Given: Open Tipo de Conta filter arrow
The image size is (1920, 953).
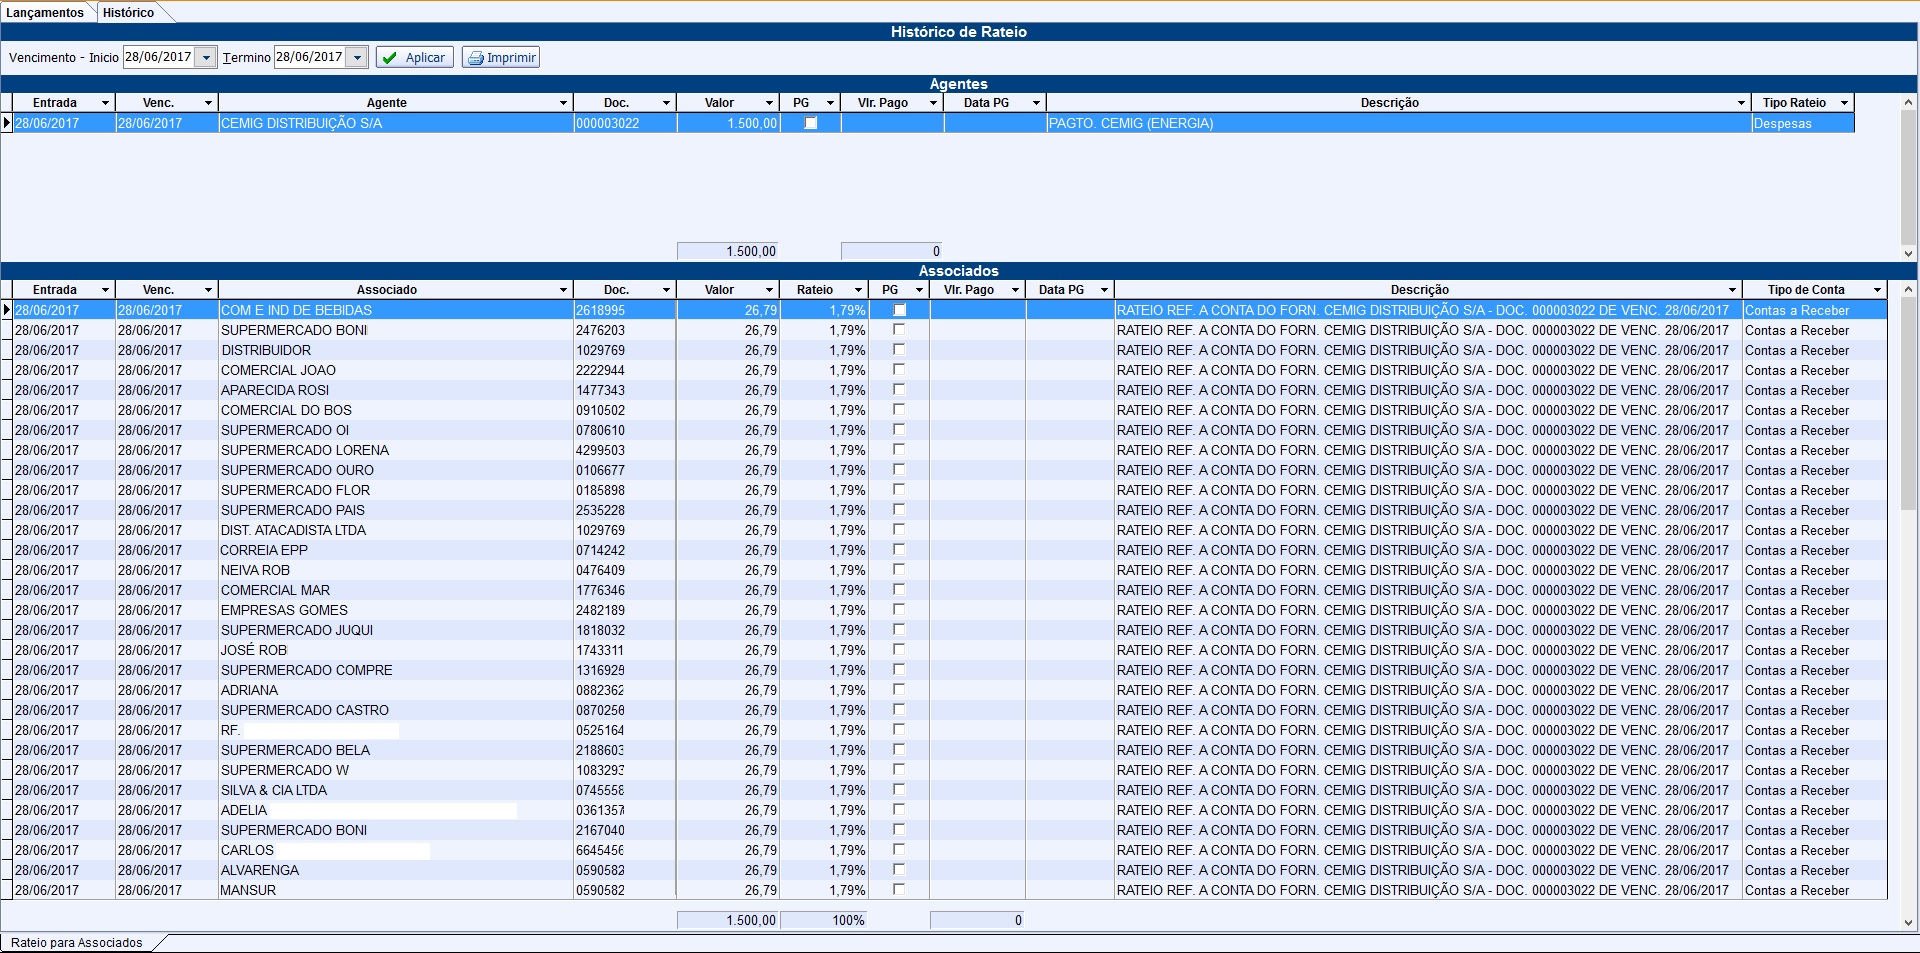Looking at the screenshot, I should pyautogui.click(x=1877, y=290).
